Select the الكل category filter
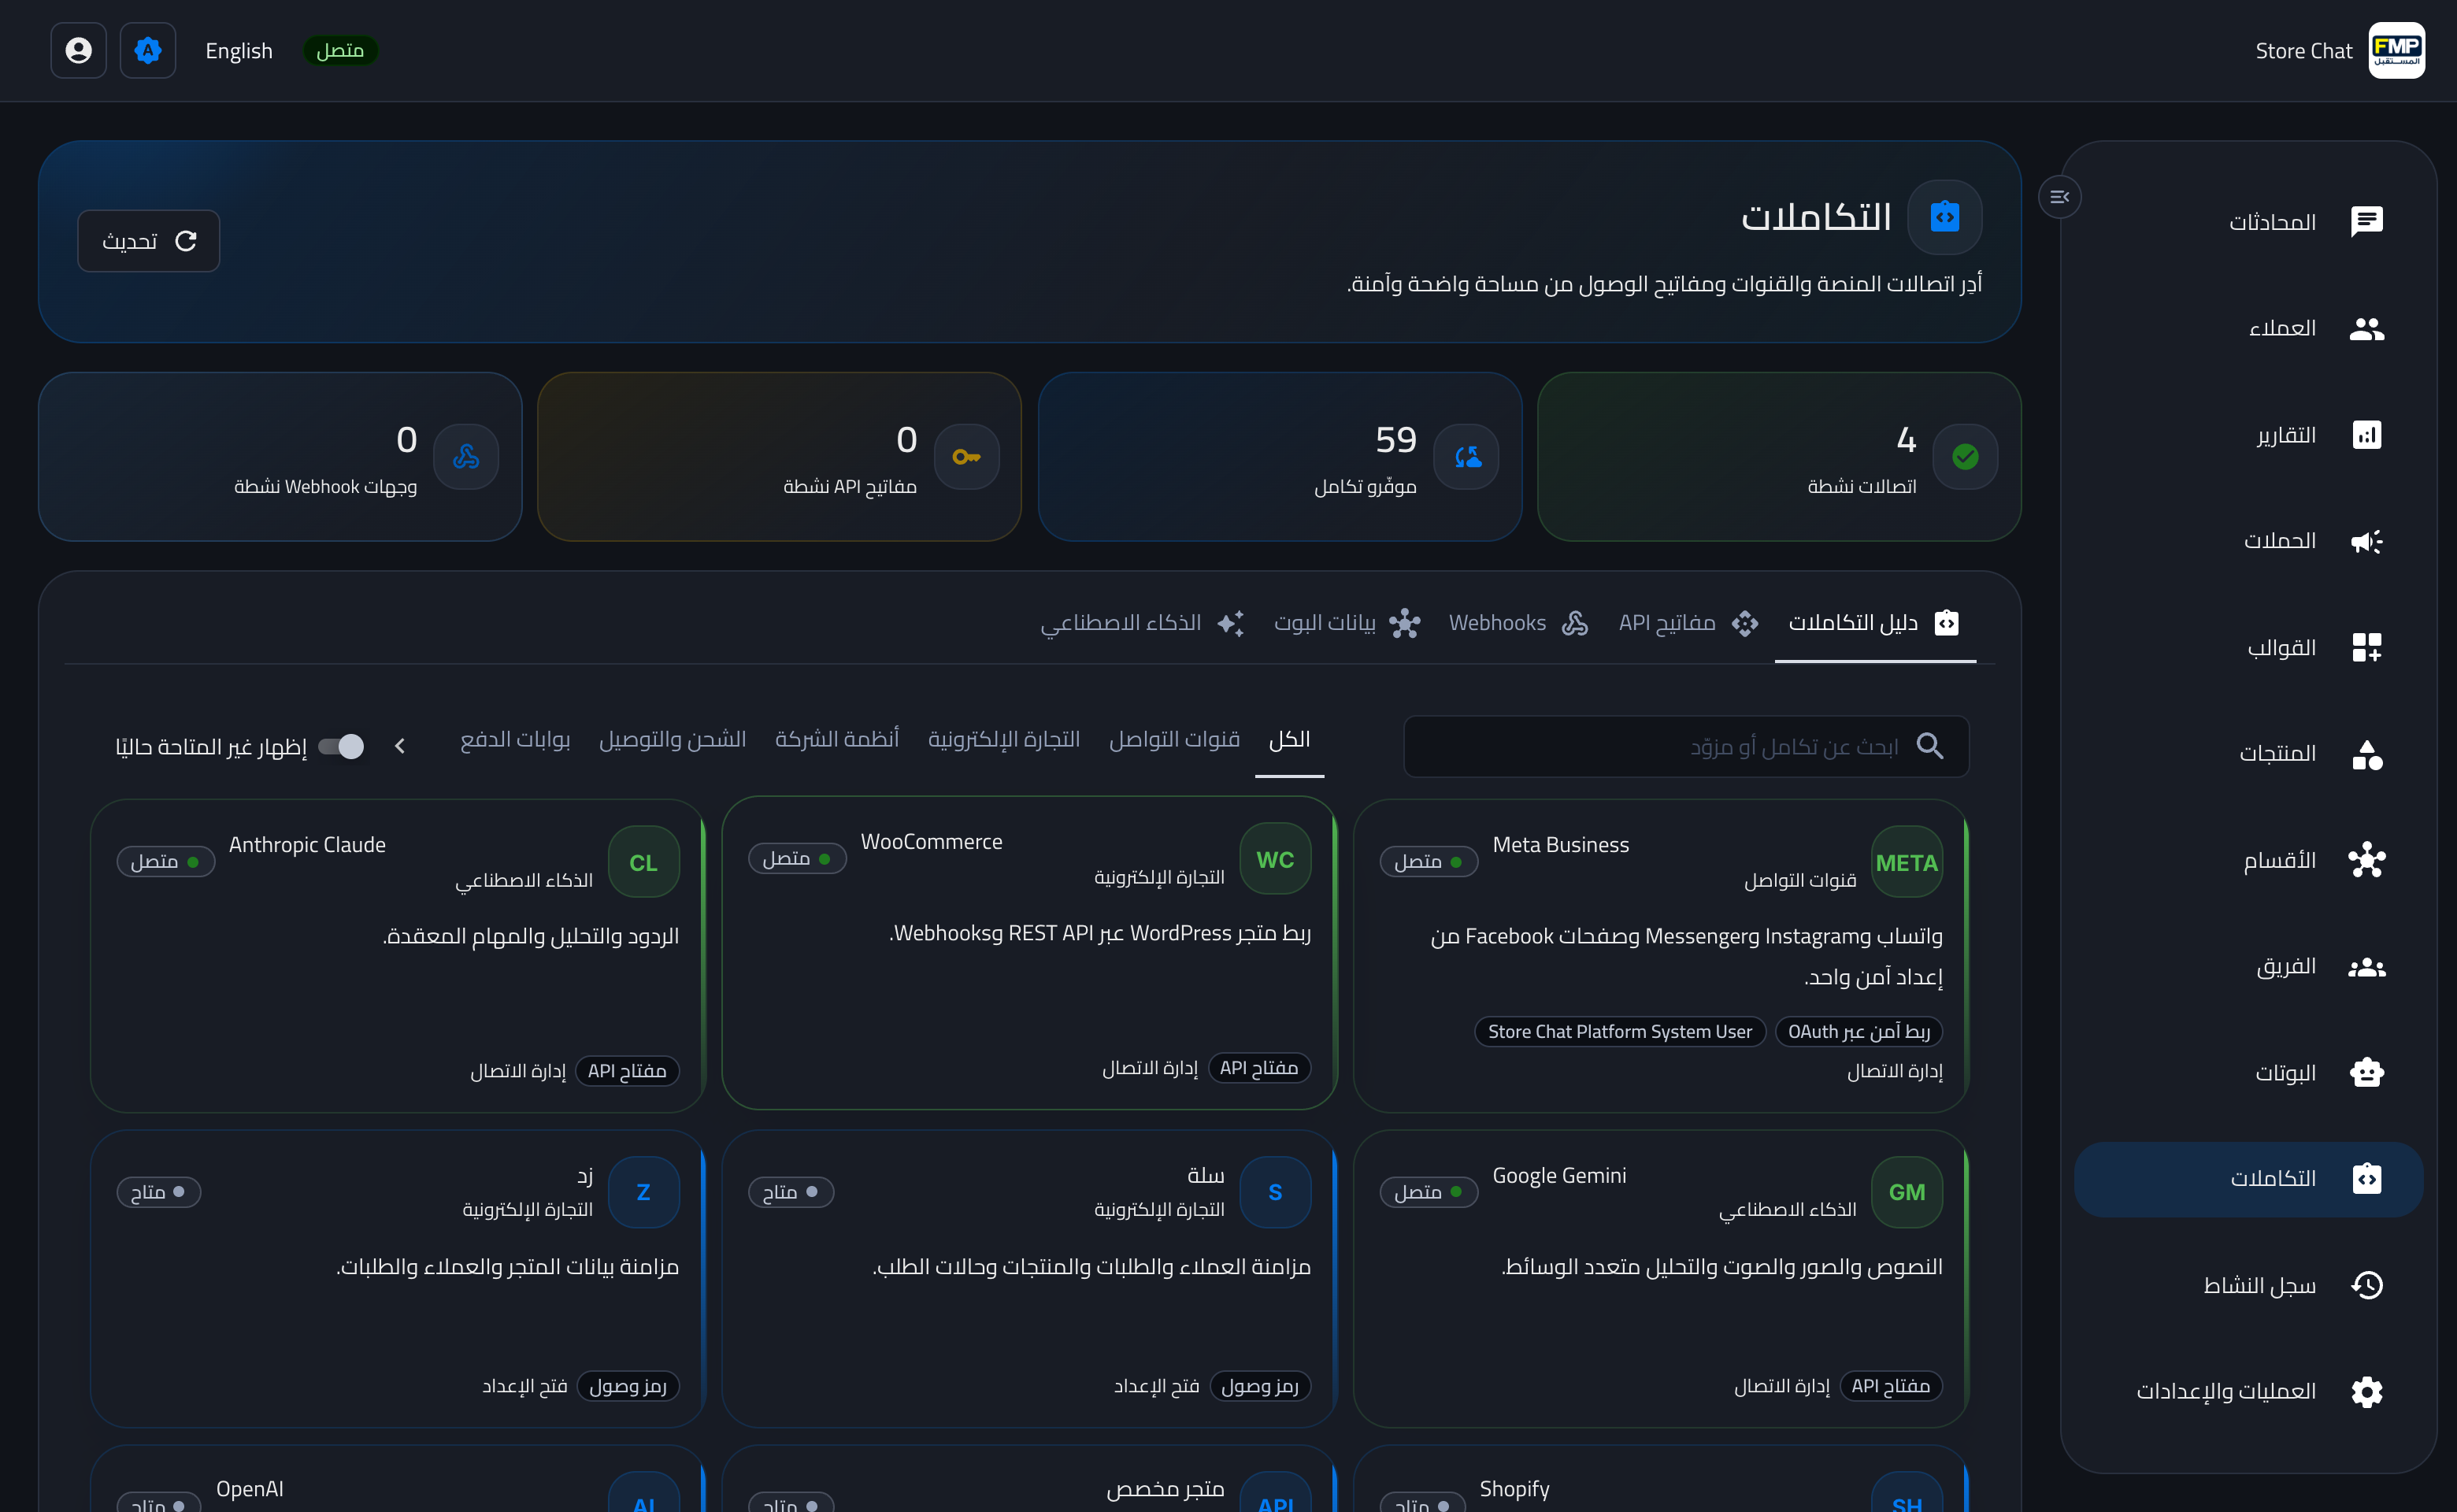2457x1512 pixels. coord(1290,739)
